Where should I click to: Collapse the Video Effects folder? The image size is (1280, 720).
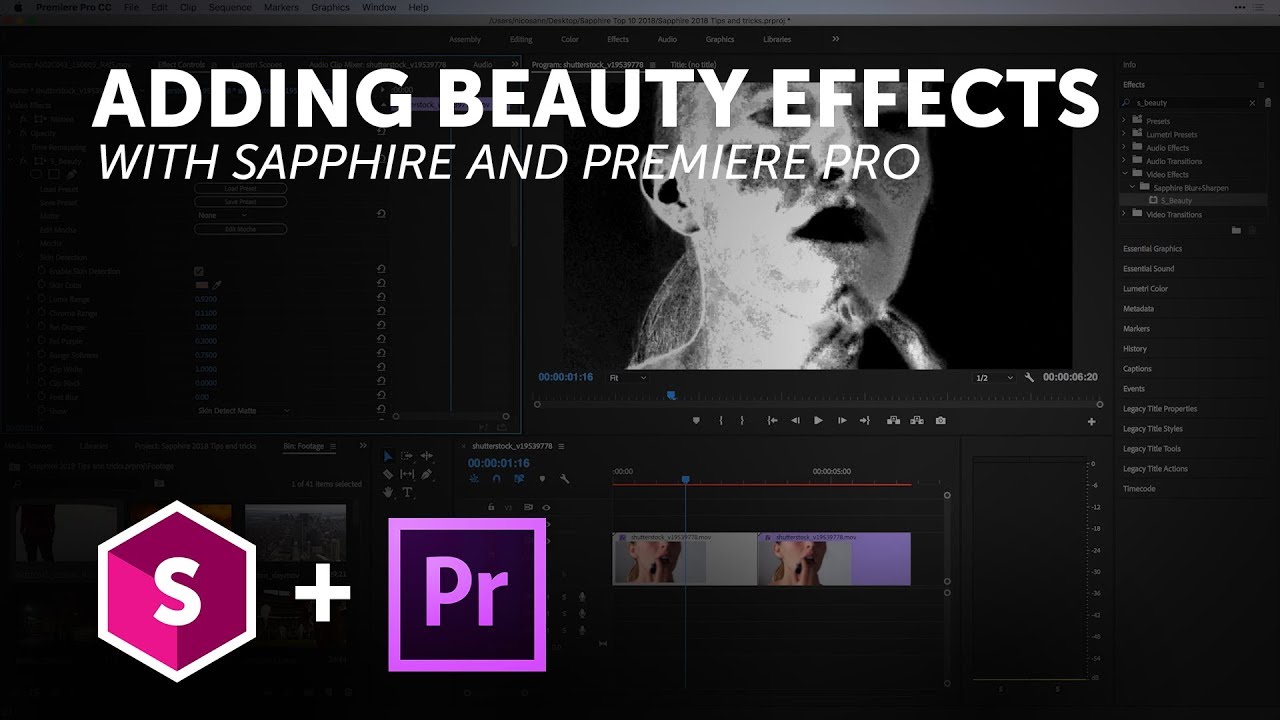1124,174
